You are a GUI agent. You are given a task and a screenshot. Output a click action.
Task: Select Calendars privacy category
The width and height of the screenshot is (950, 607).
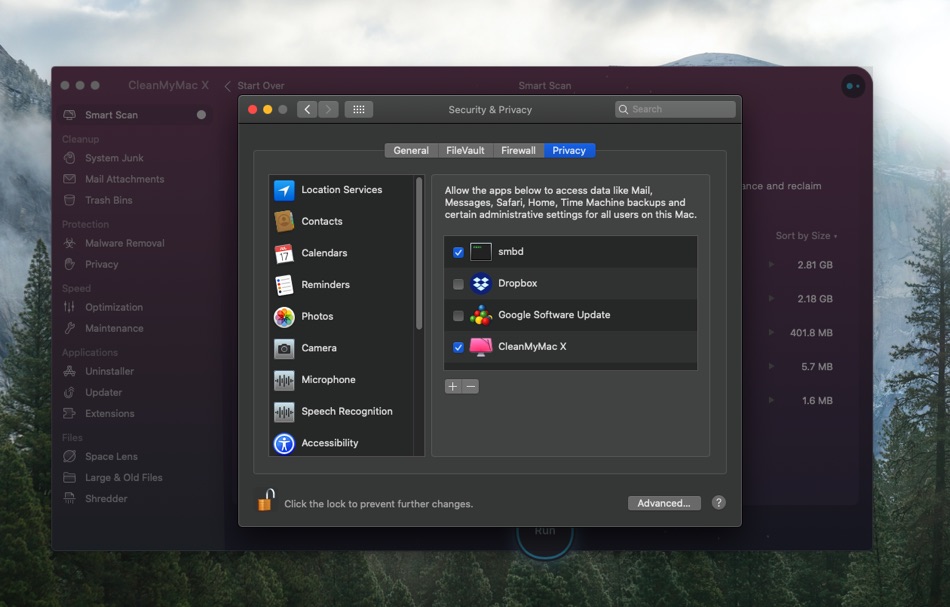[342, 253]
